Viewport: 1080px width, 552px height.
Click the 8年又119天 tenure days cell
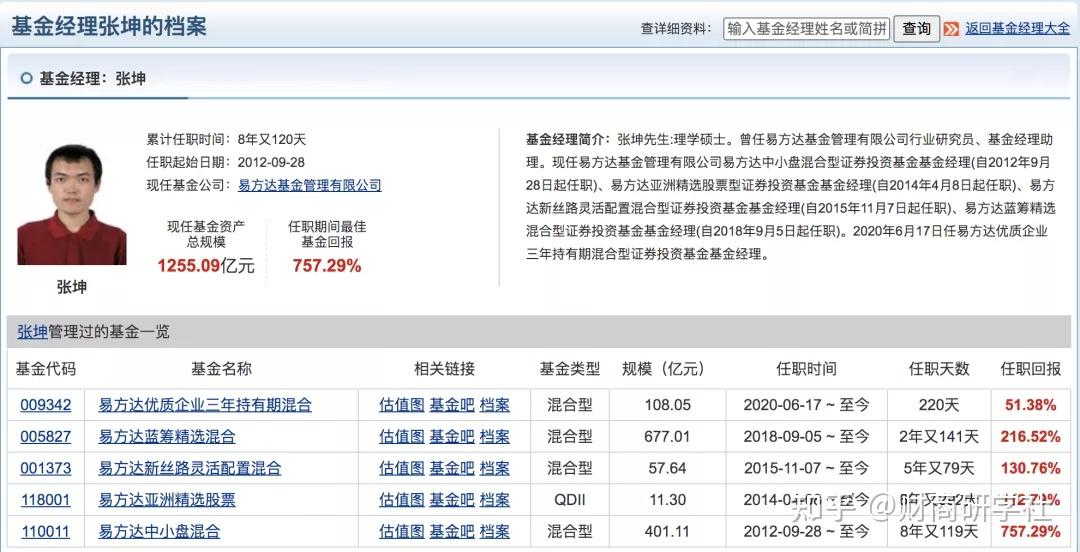coord(939,531)
